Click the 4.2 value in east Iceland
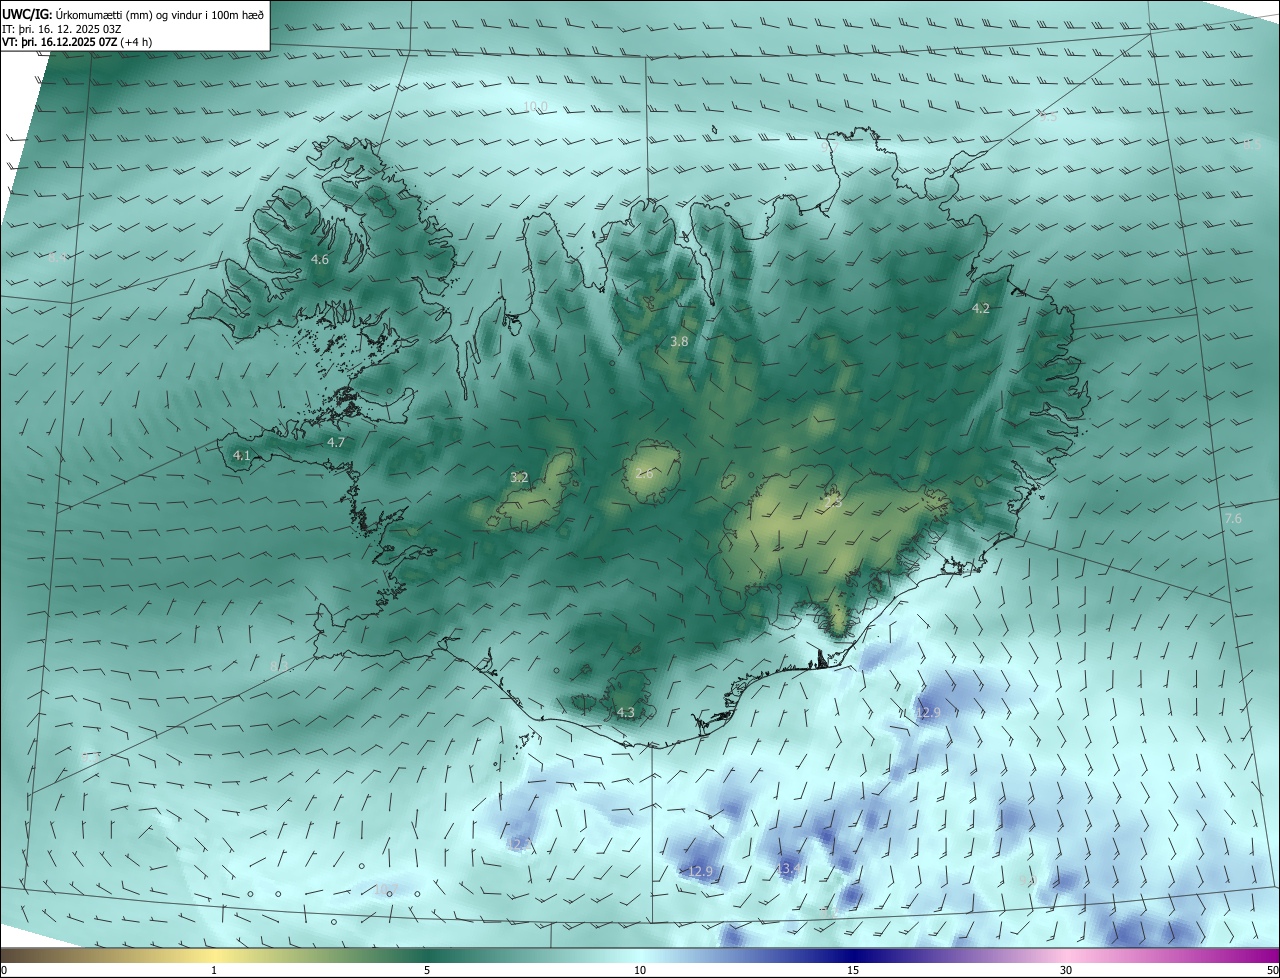The height and width of the screenshot is (978, 1280). [981, 308]
